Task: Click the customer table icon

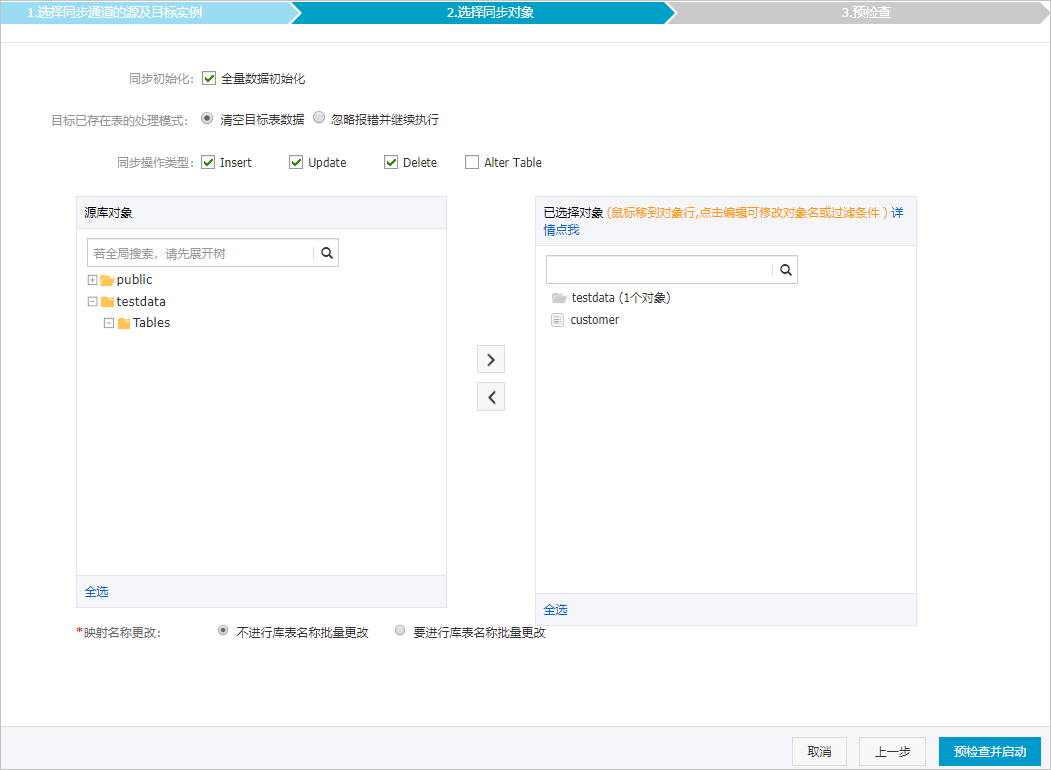Action: pyautogui.click(x=558, y=320)
